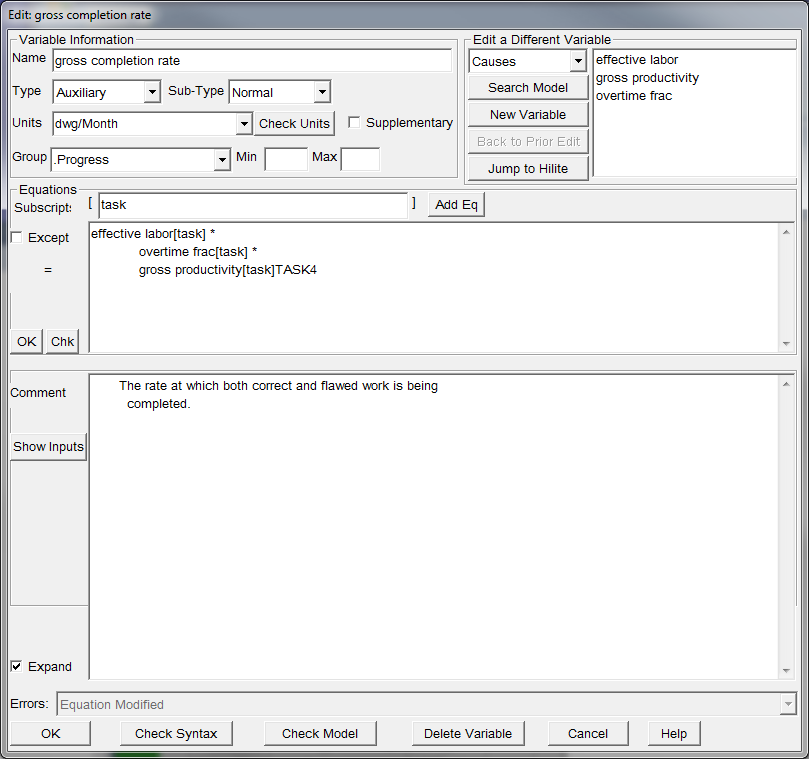Tick the Supplementary checkbox
The image size is (809, 759).
(x=354, y=122)
